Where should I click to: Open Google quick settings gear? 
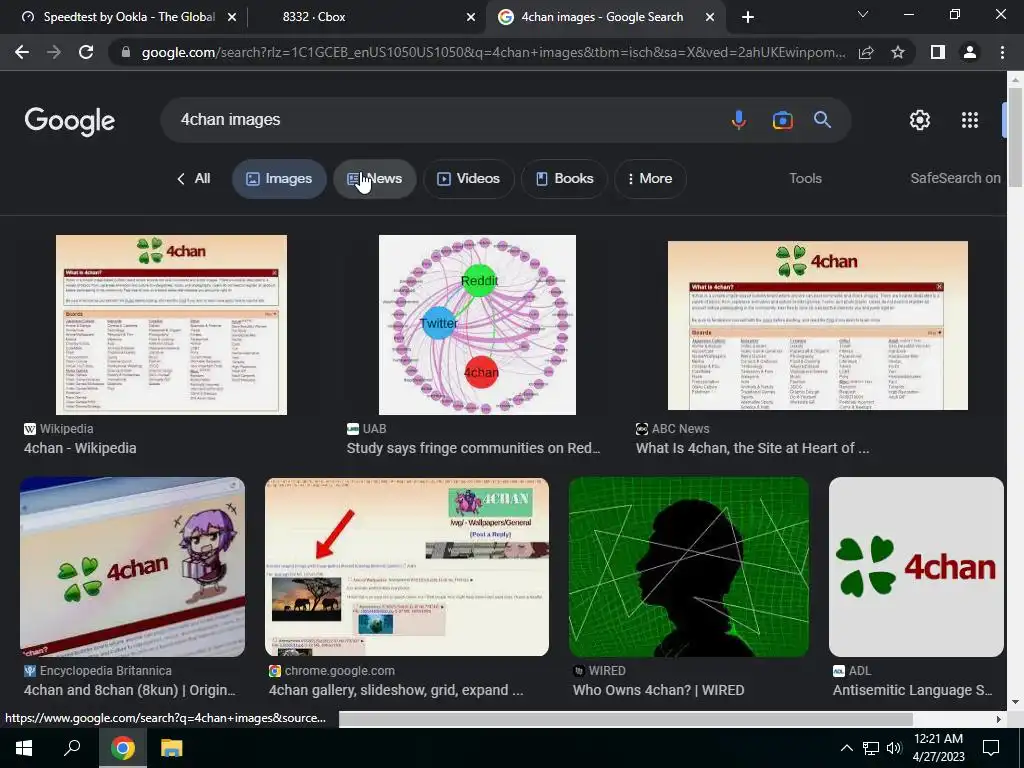coord(920,120)
